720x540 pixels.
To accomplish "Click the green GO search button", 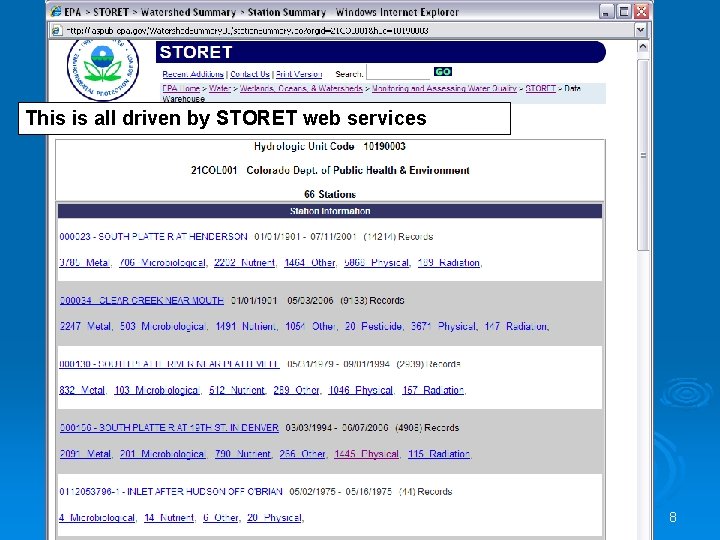I will pyautogui.click(x=443, y=72).
